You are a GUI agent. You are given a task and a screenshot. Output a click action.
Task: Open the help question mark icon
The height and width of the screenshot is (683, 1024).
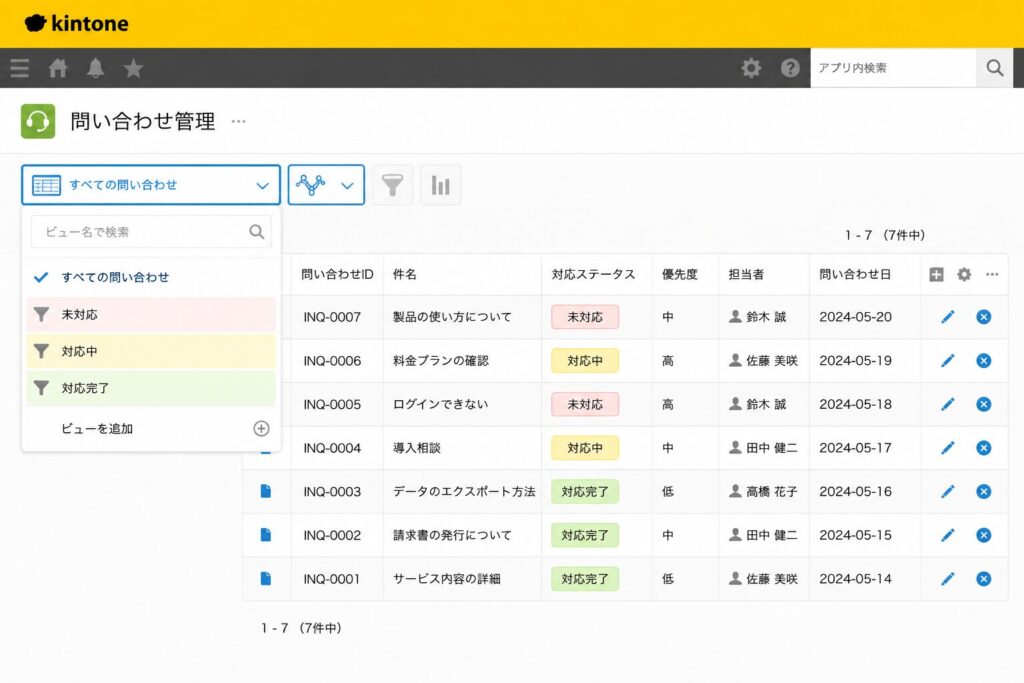click(x=790, y=68)
